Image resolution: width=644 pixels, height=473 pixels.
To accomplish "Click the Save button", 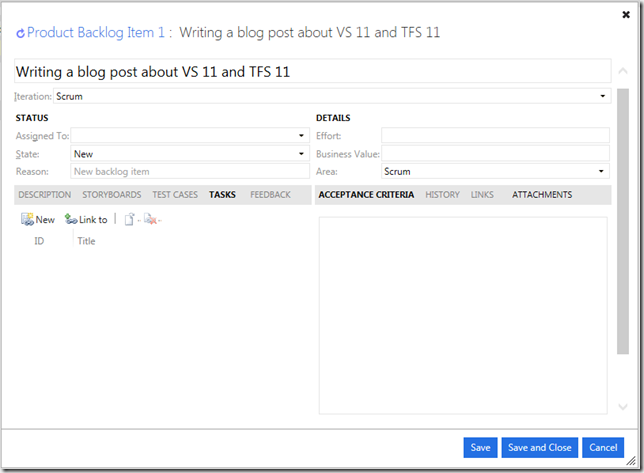I will (x=480, y=448).
